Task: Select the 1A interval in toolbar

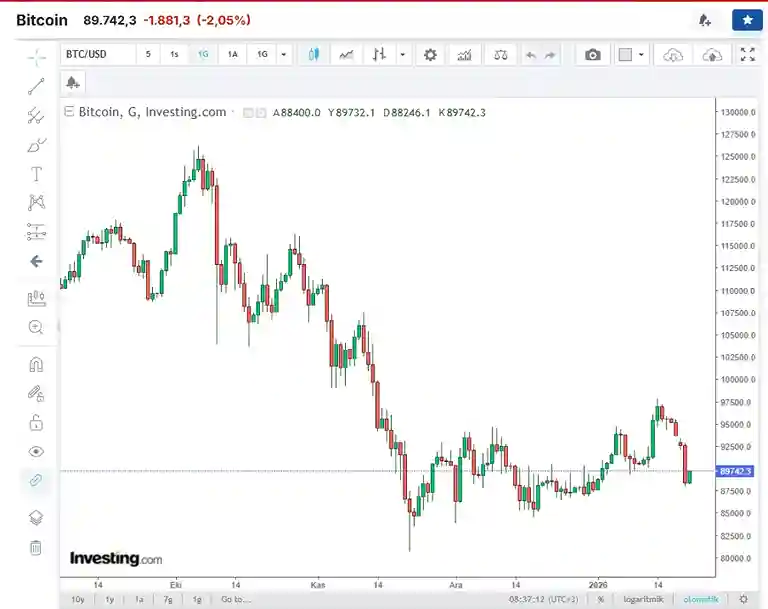Action: (x=233, y=55)
